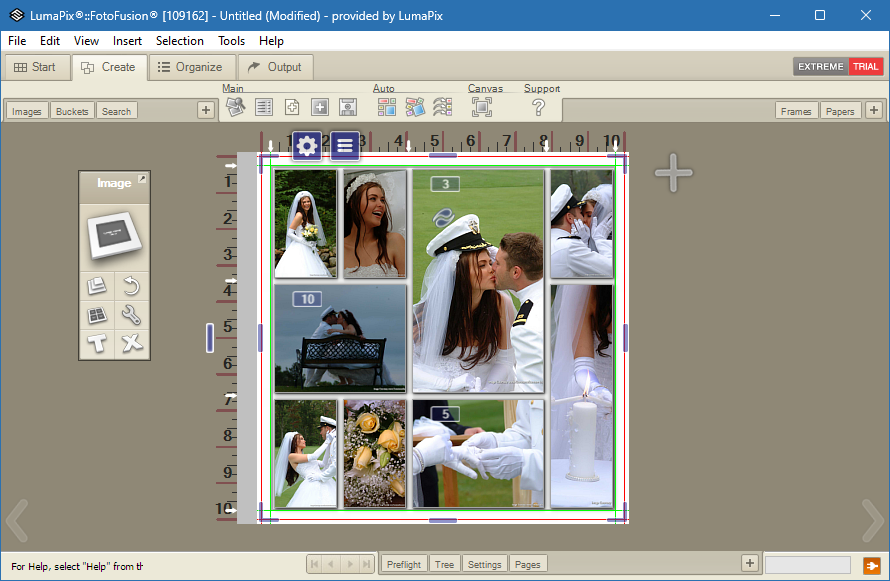Viewport: 890px width, 581px height.
Task: Select the white candle photo
Action: tap(582, 396)
